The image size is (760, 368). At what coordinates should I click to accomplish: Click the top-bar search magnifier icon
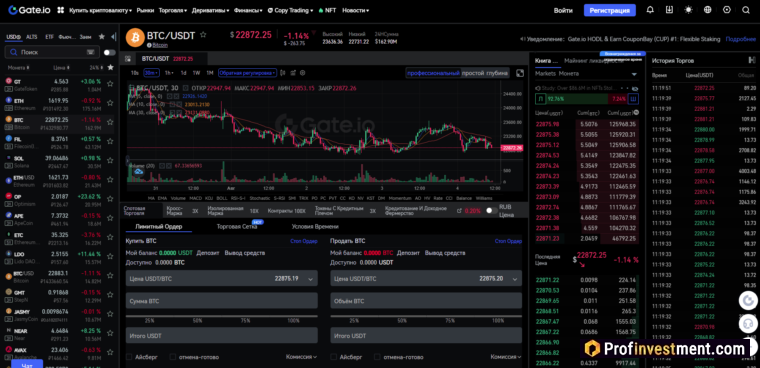point(745,10)
